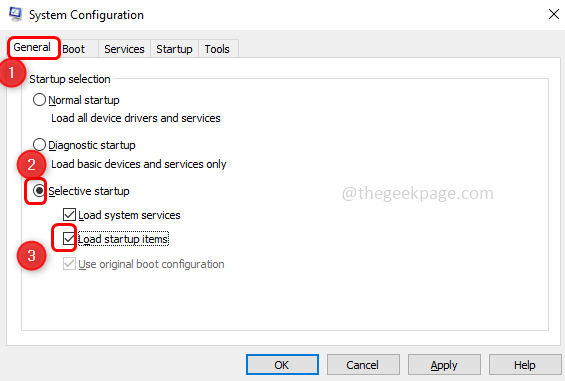Switch to the General tab

32,47
